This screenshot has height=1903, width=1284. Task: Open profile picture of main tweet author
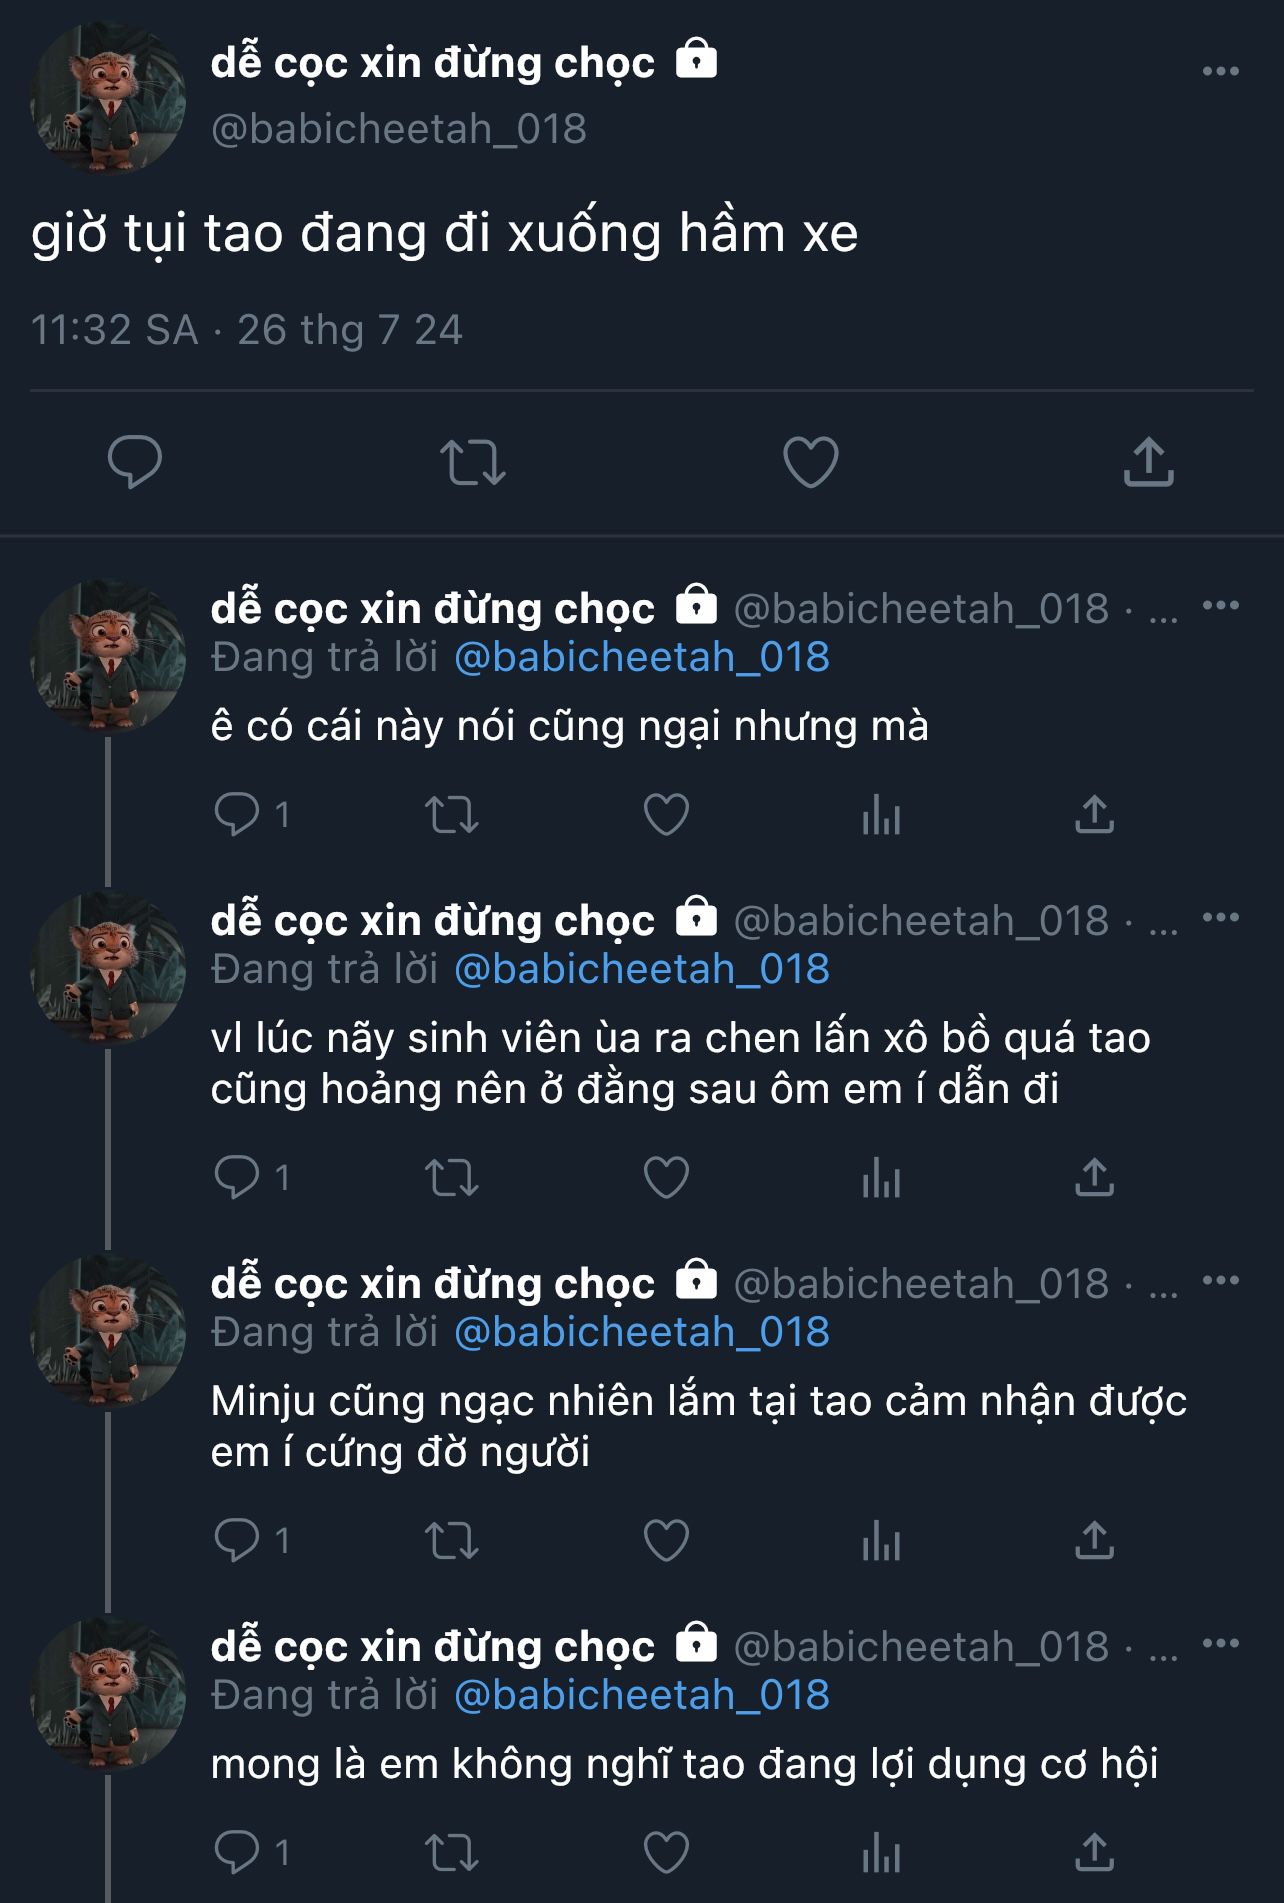pos(108,99)
